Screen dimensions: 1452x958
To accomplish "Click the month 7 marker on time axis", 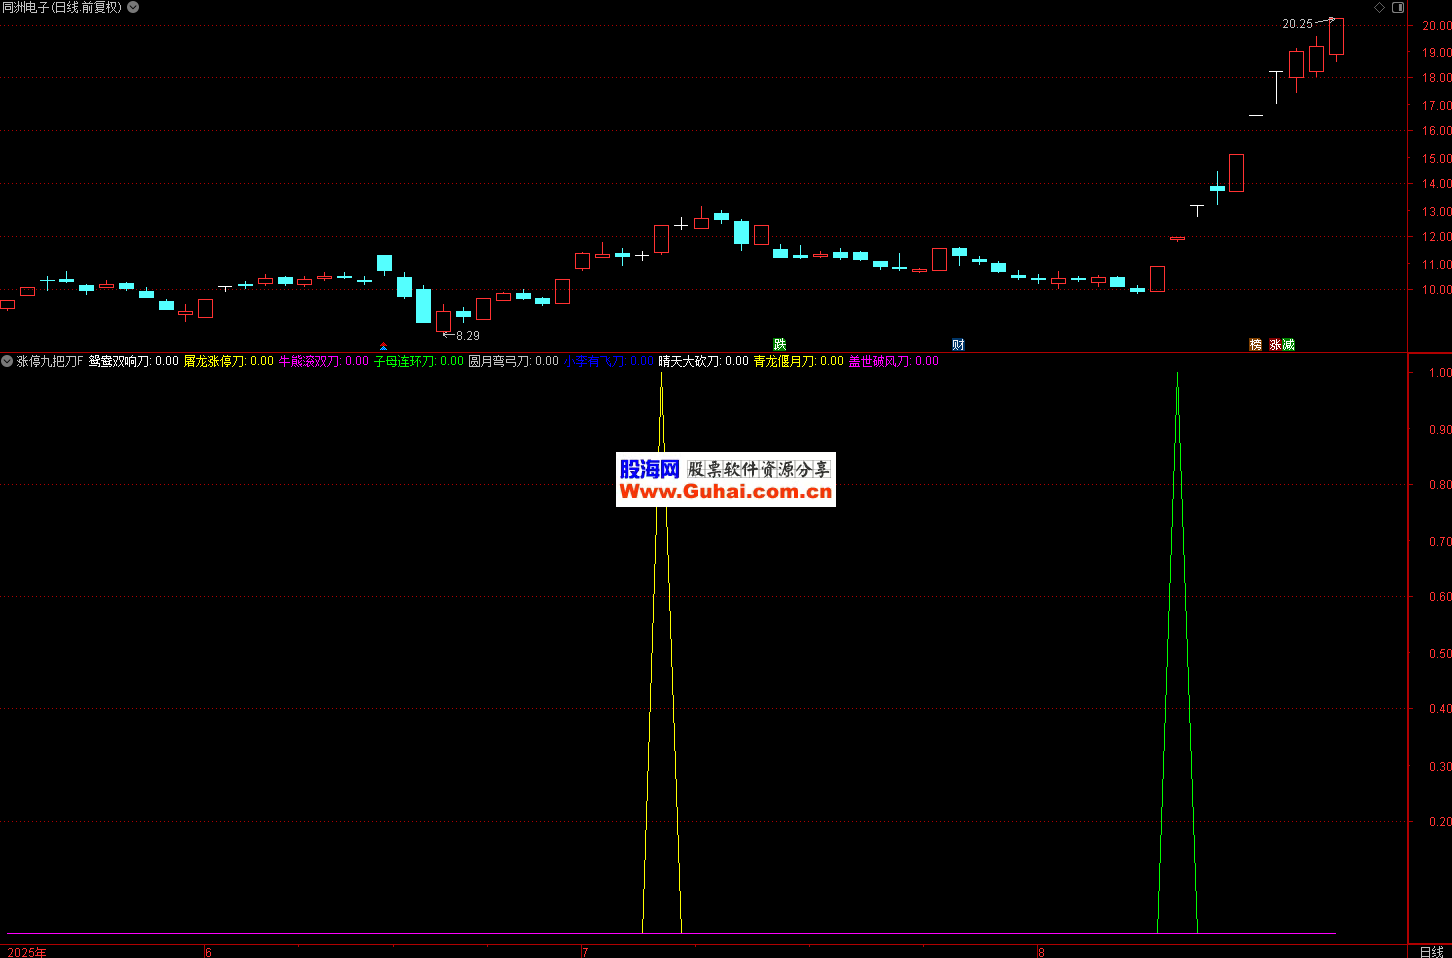I will click(x=585, y=952).
